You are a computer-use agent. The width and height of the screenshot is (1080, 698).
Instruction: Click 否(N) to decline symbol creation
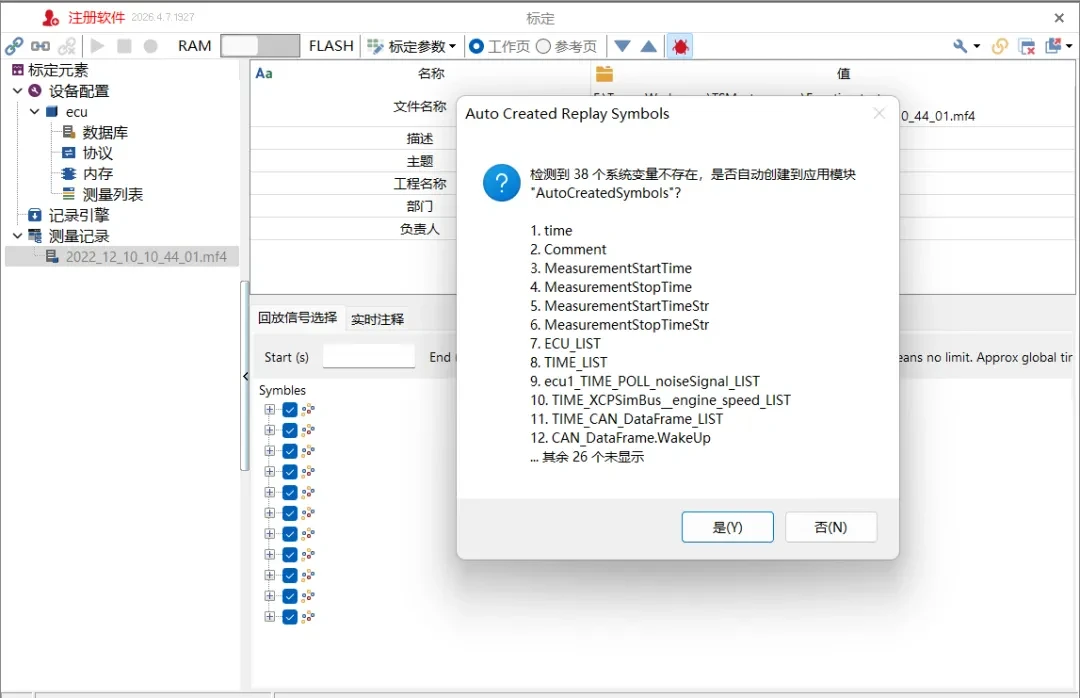(x=831, y=527)
